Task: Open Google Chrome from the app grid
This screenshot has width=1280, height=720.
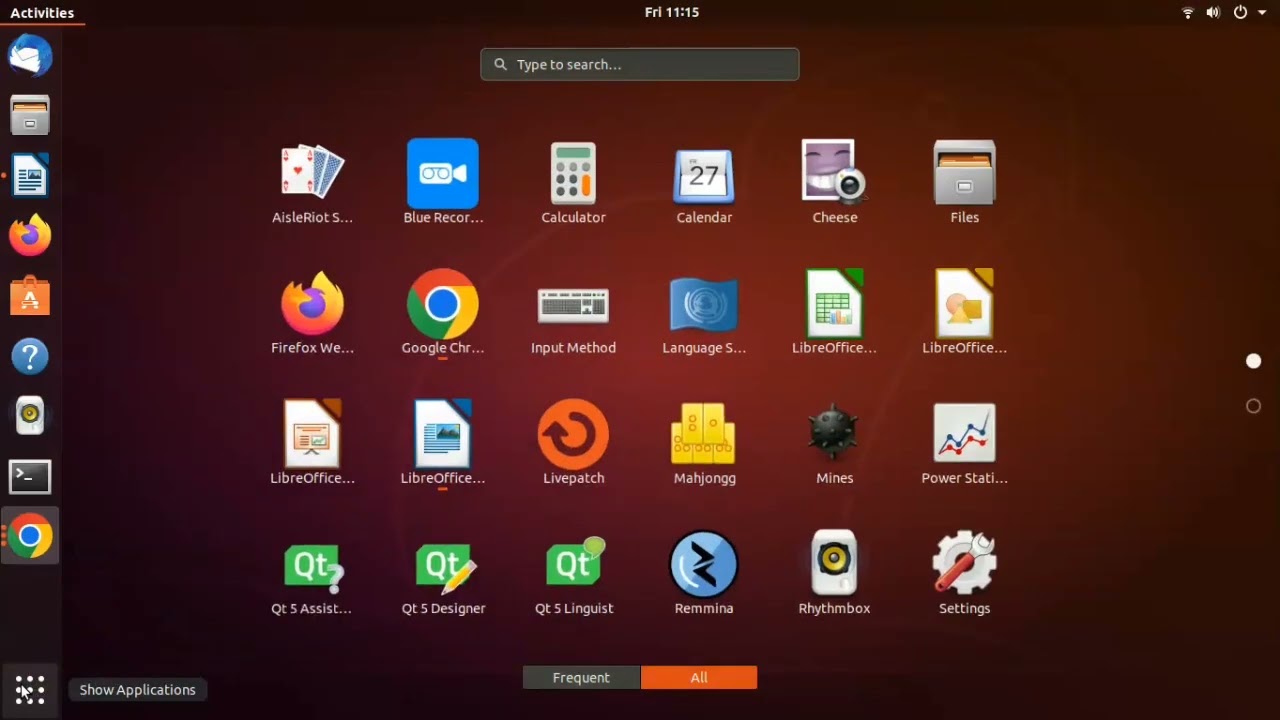Action: [443, 312]
